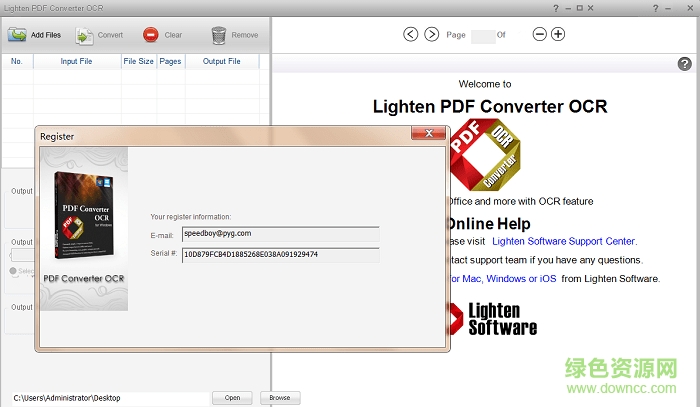
Task: Click the PDF Converter OCR box image
Action: (x=83, y=216)
